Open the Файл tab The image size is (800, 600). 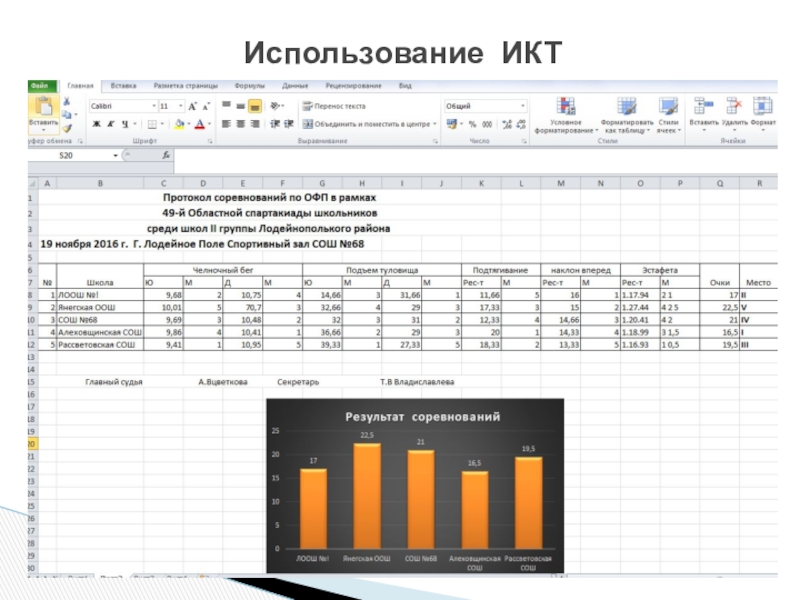[41, 86]
